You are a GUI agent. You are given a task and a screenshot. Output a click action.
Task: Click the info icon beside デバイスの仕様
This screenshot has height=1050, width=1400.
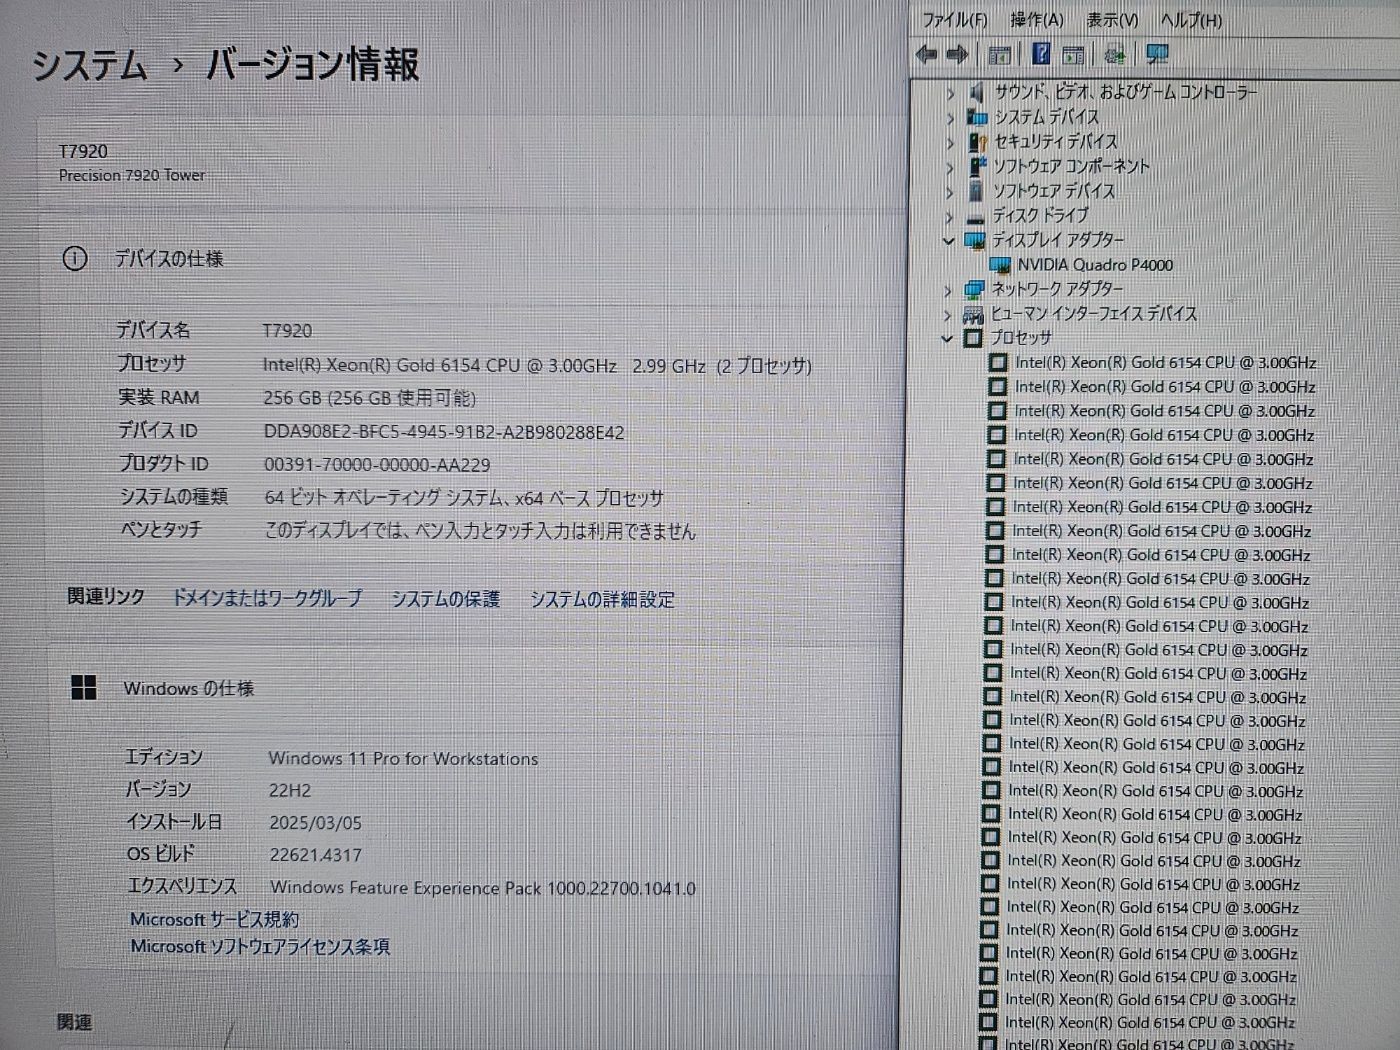coord(75,259)
